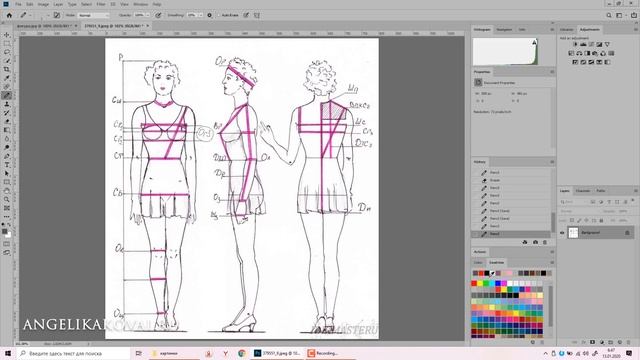640x360 pixels.
Task: Select the Lasso tool
Action: 7,52
